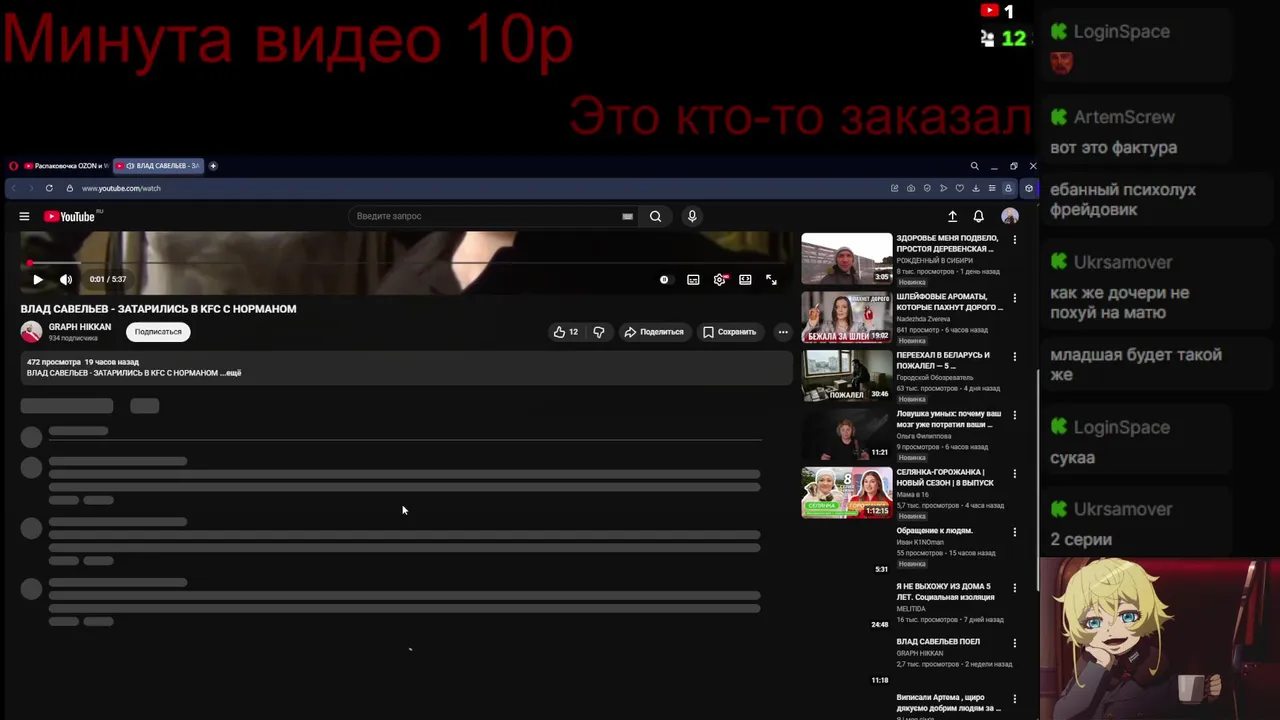
Task: Open options menu for Обращение к людям video
Action: click(x=1014, y=532)
